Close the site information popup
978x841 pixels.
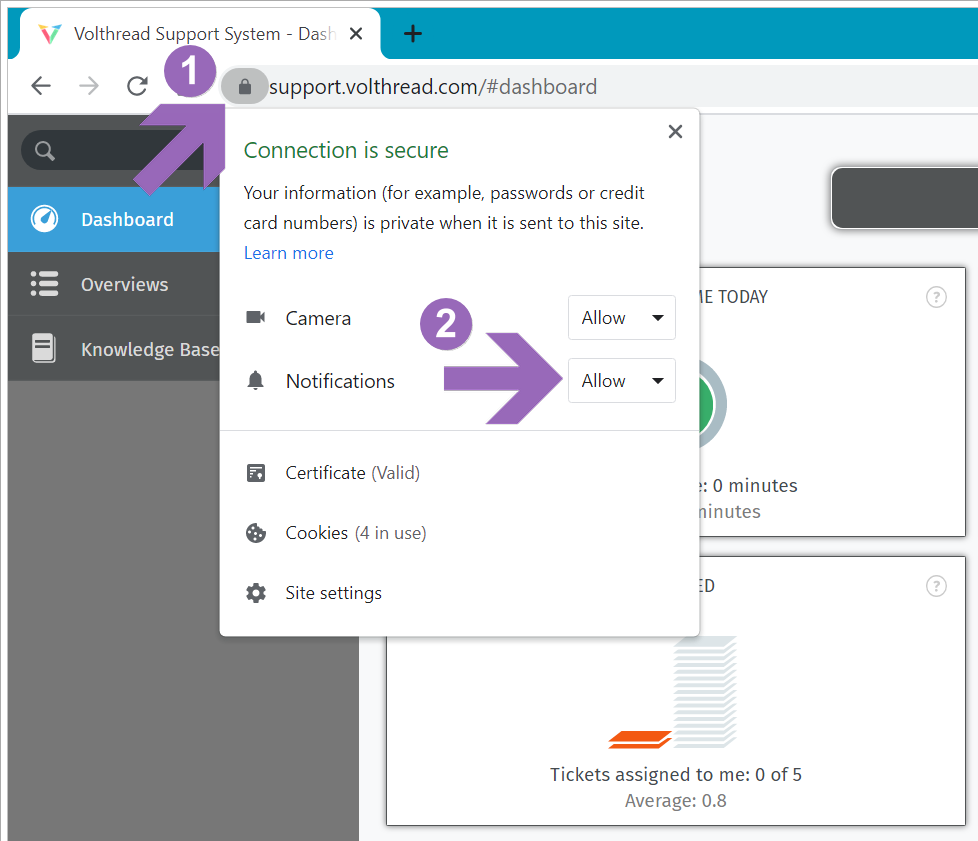point(675,132)
